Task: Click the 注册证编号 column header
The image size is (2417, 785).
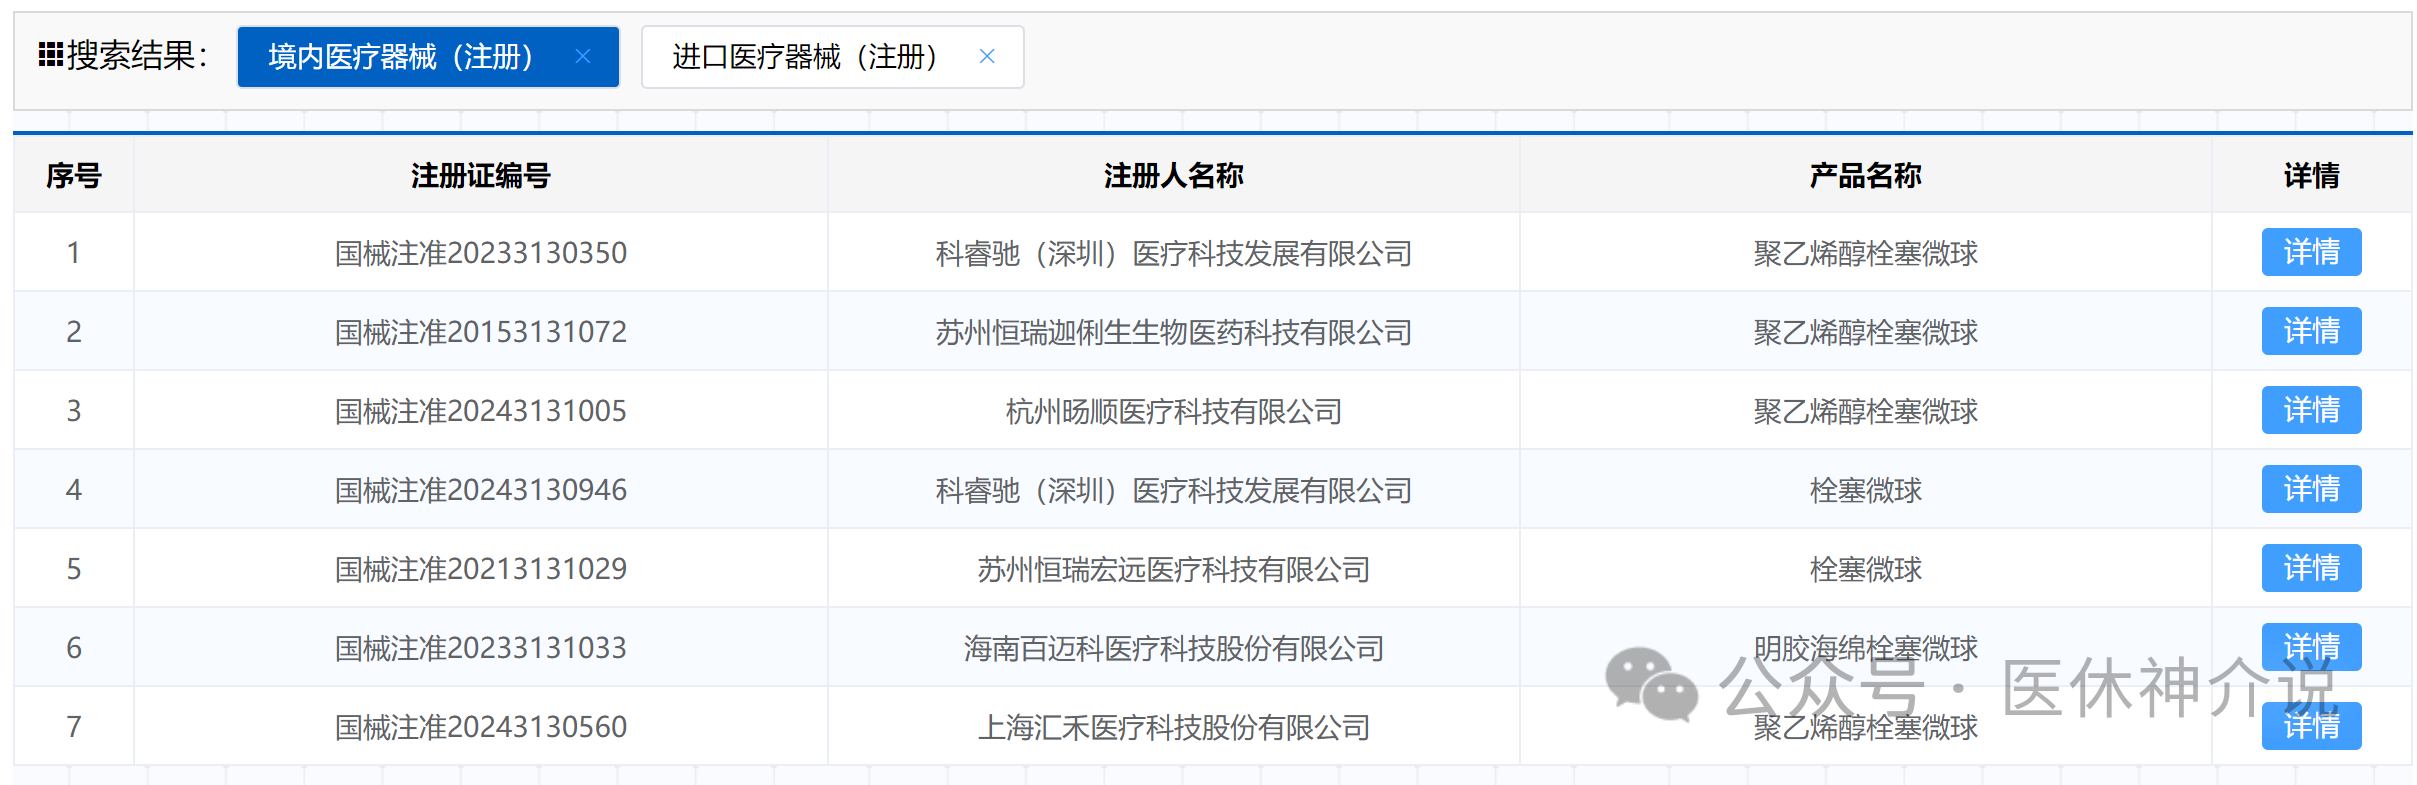Action: coord(481,175)
